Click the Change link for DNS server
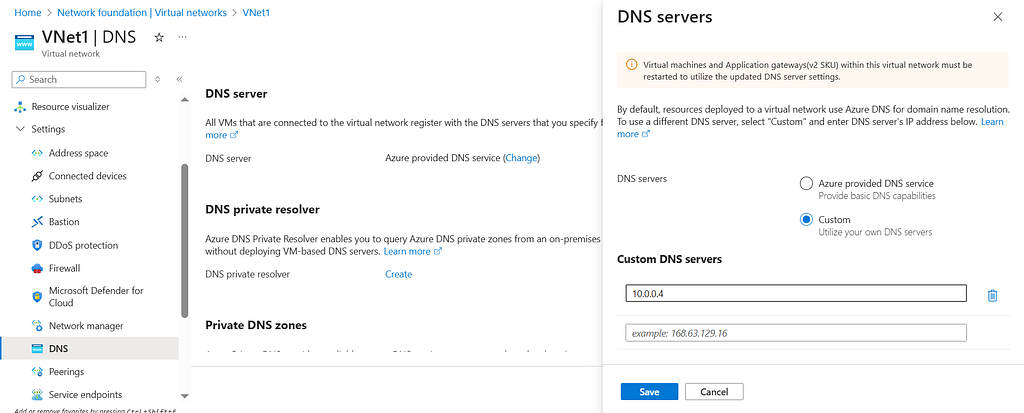 [522, 157]
